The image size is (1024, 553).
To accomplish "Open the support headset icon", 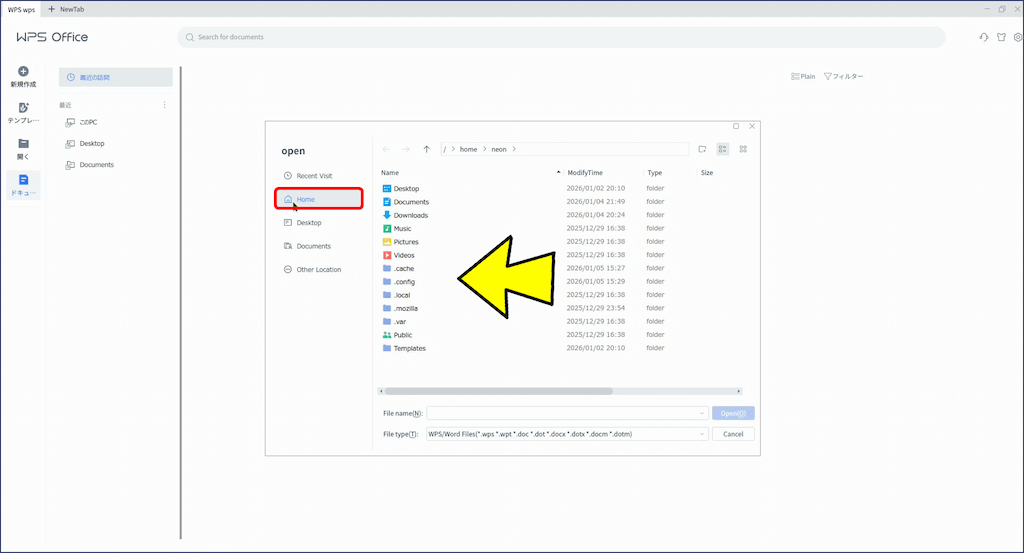I will click(x=984, y=38).
